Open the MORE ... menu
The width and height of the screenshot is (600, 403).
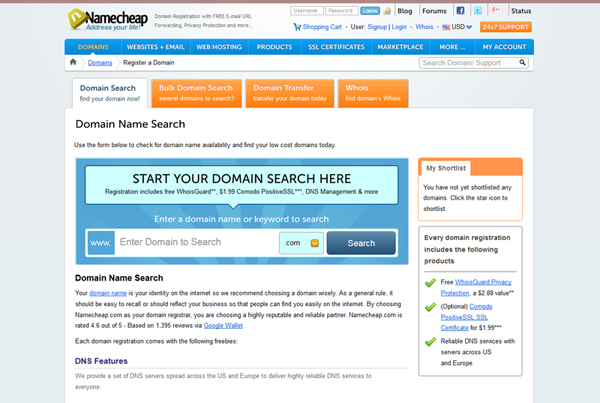point(452,47)
